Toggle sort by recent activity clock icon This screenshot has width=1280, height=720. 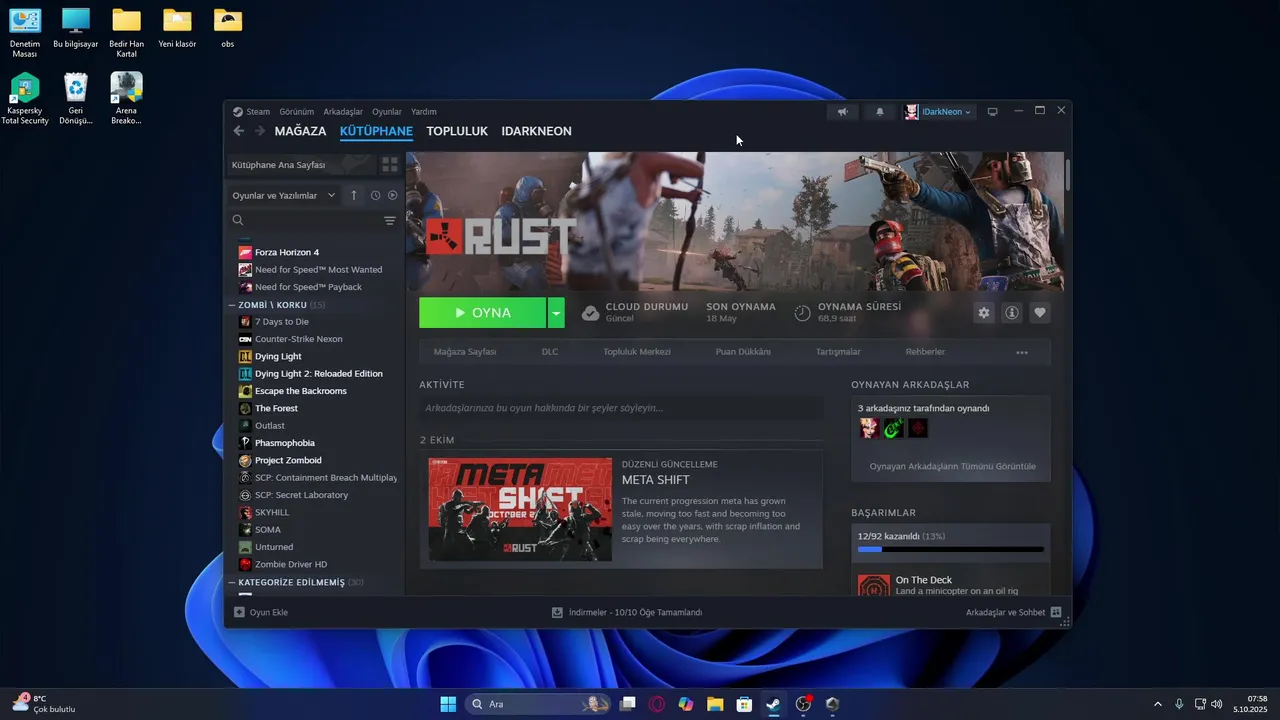click(x=375, y=195)
